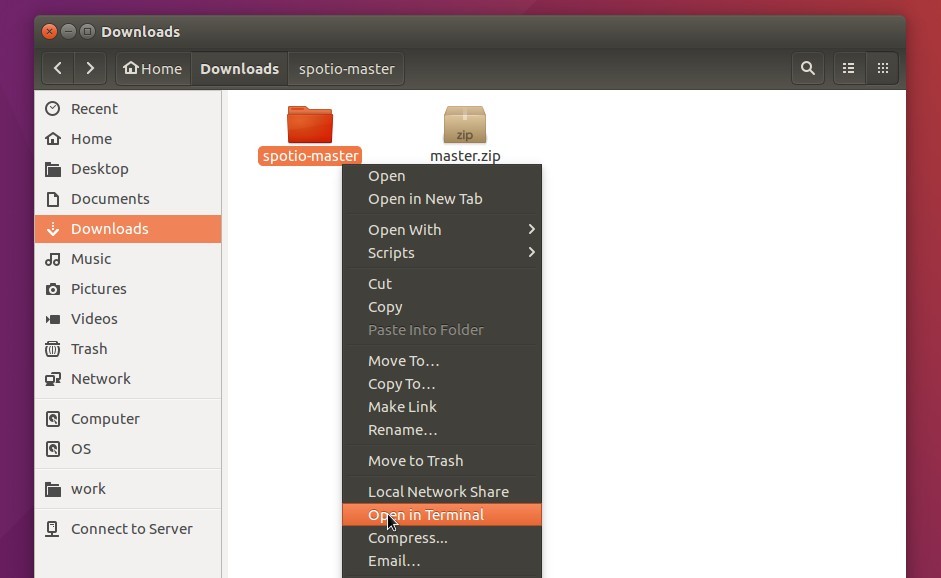Open Computer label in the sidebar
This screenshot has width=941, height=578.
105,419
